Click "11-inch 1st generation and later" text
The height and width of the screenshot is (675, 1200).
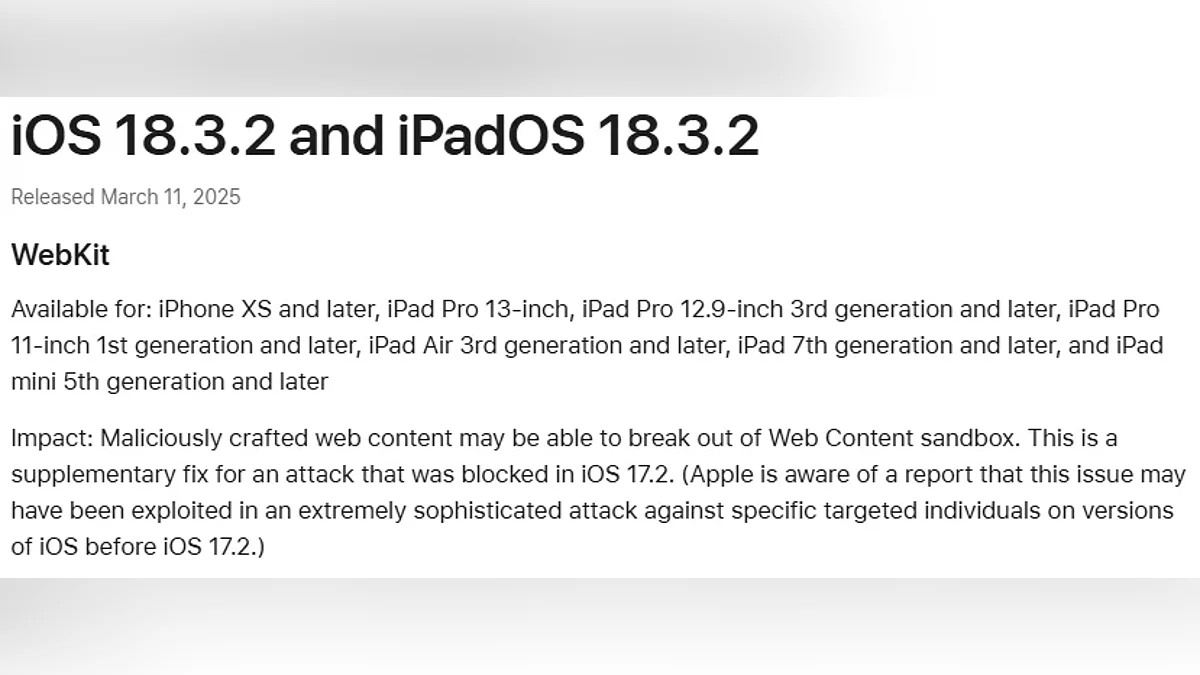[x=181, y=346]
